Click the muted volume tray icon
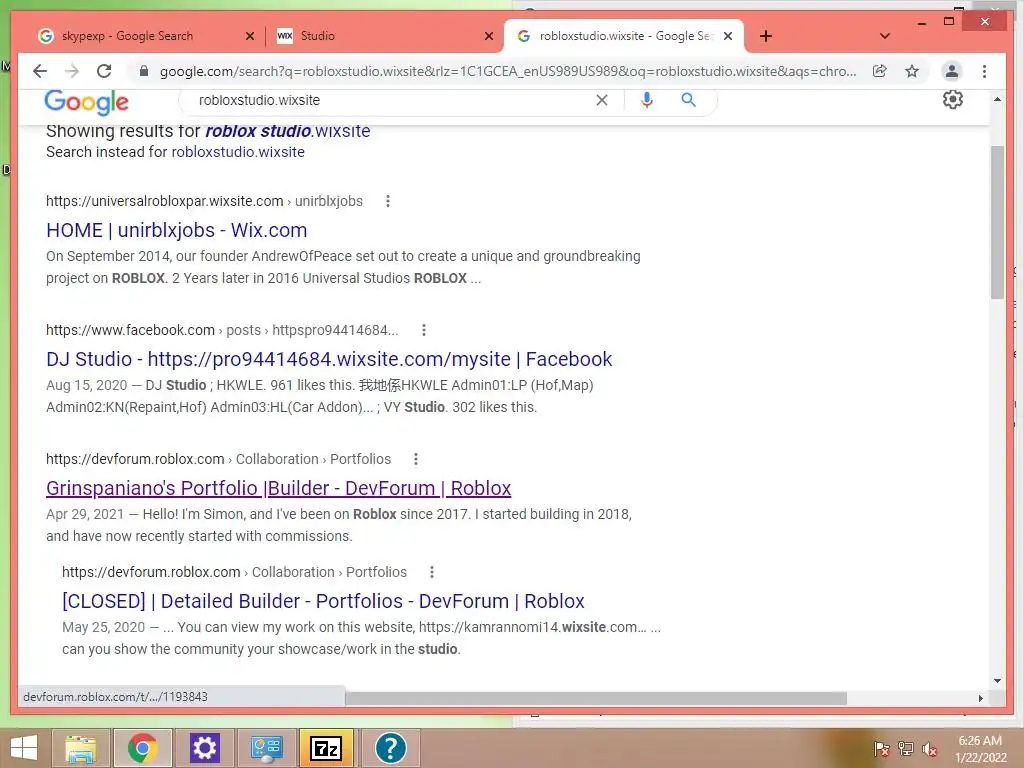This screenshot has height=768, width=1024. coord(929,749)
